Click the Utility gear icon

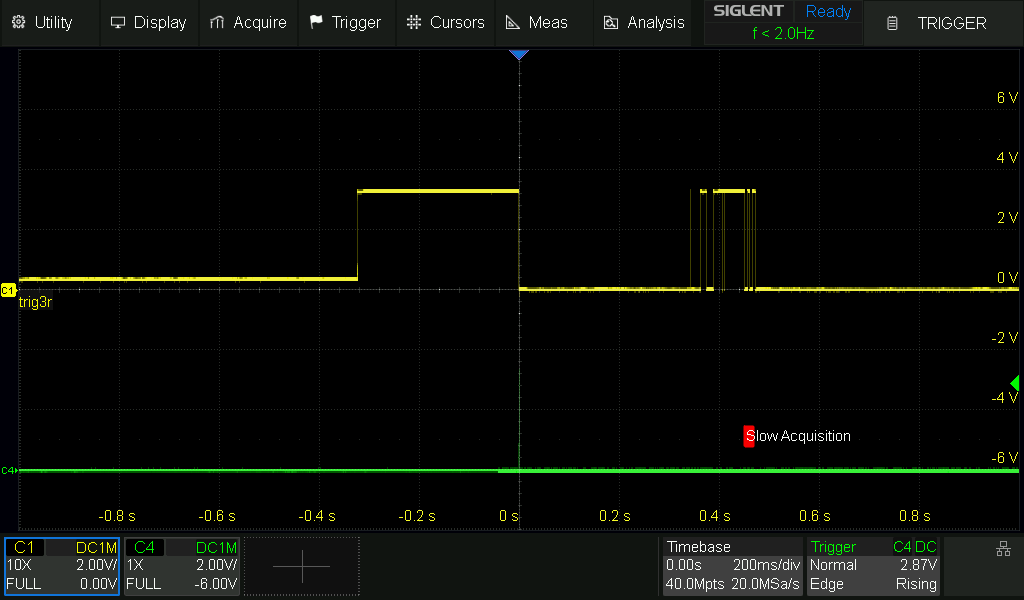(18, 22)
